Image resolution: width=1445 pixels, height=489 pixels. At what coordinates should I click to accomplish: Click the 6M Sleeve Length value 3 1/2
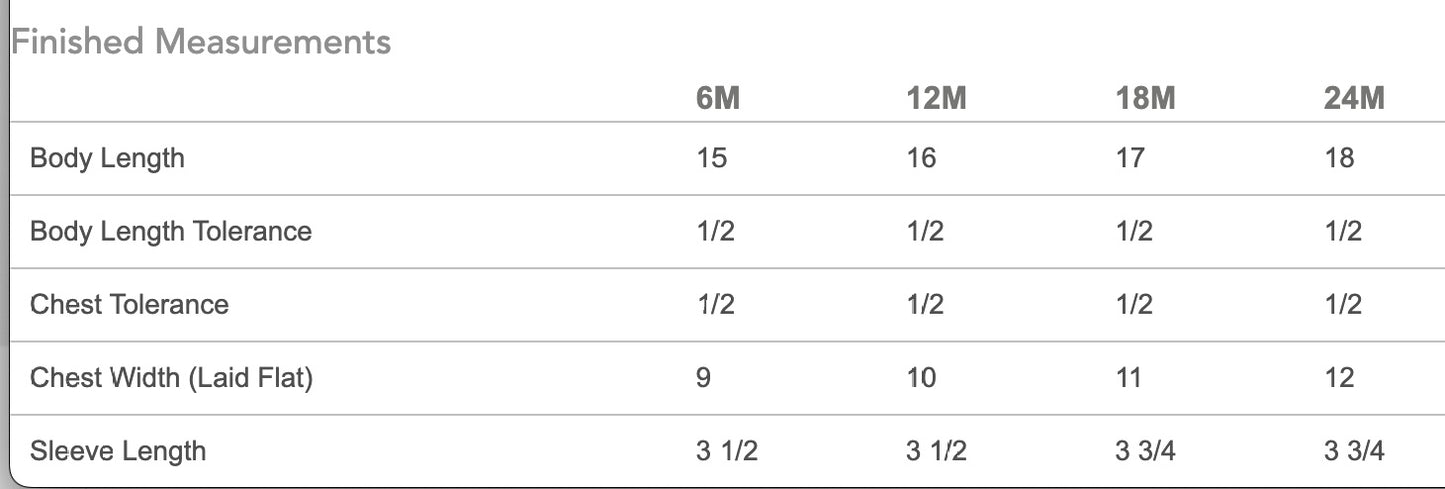[727, 451]
